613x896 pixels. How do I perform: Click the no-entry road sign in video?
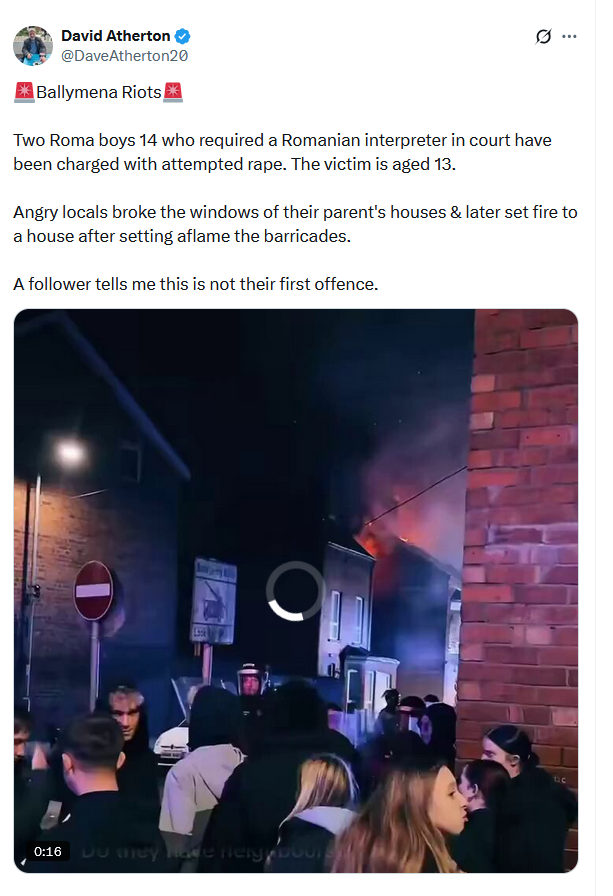click(94, 590)
